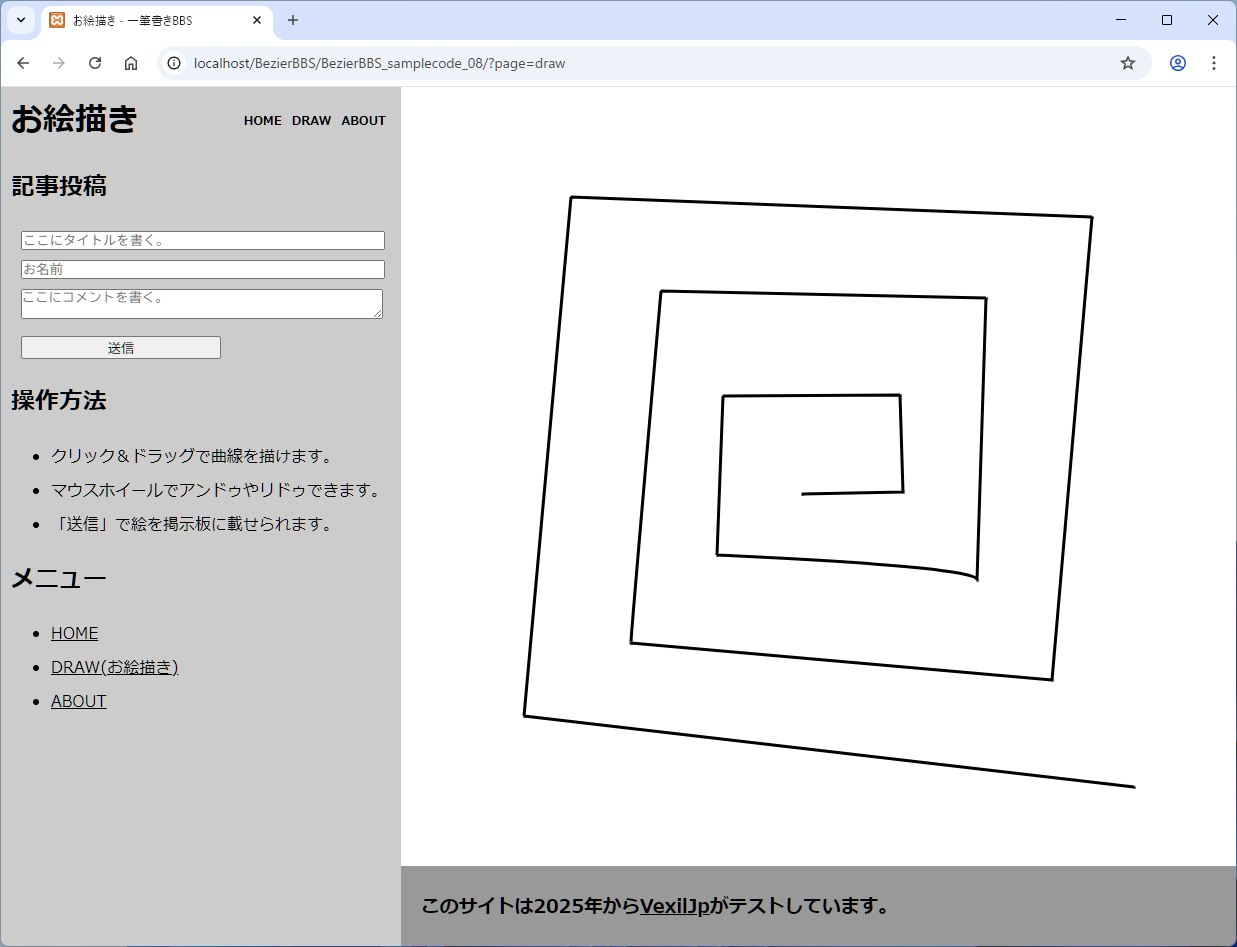Click the browser forward arrow

click(59, 63)
